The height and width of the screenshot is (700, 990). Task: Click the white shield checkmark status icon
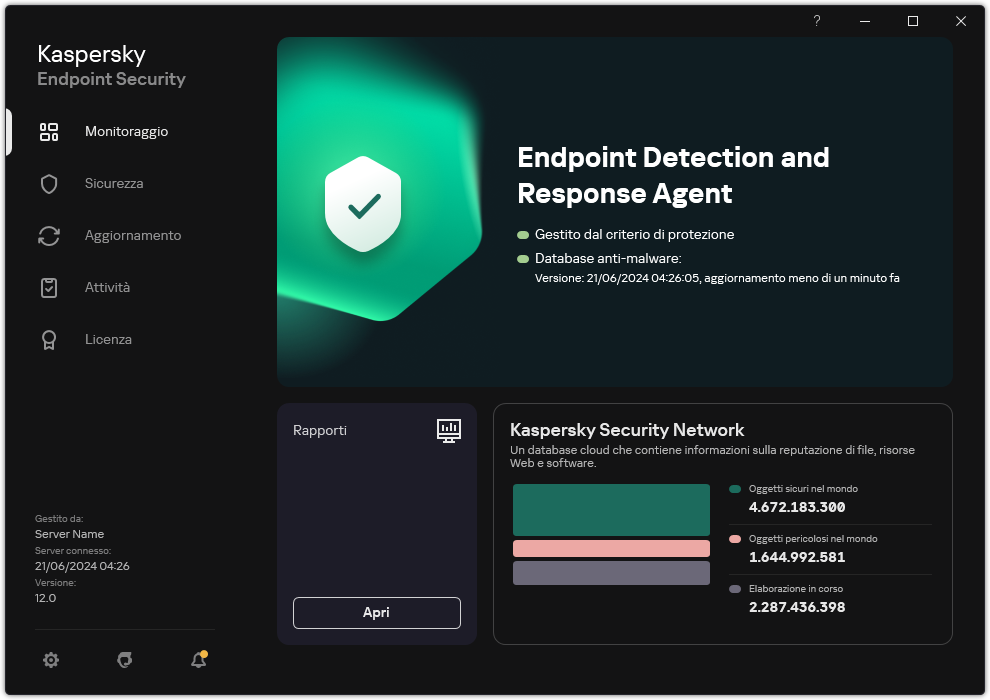(363, 204)
